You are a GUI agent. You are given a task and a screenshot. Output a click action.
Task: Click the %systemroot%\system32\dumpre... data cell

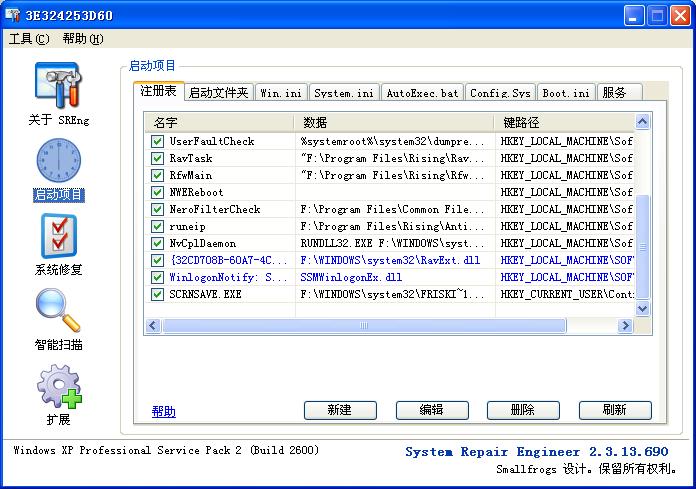(x=392, y=142)
